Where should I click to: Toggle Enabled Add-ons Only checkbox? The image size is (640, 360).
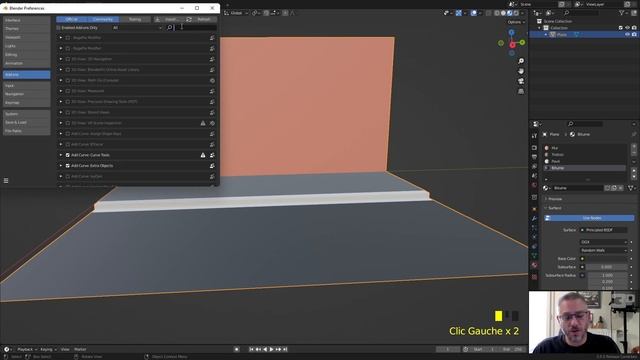coord(58,28)
